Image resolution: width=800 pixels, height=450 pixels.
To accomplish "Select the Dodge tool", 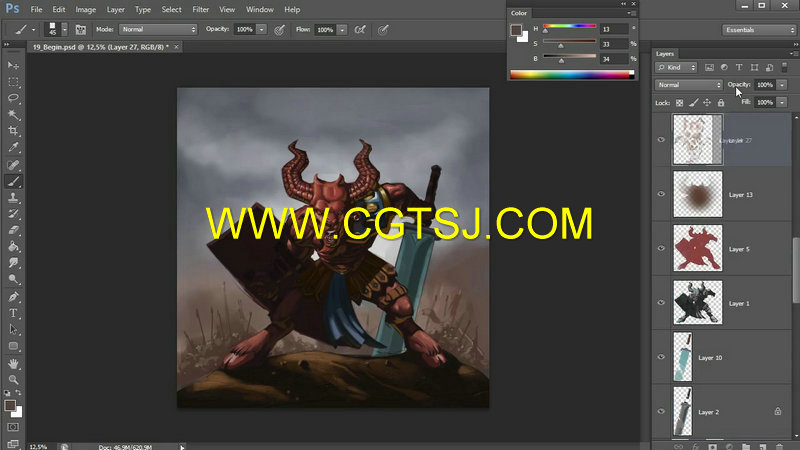I will 13,280.
